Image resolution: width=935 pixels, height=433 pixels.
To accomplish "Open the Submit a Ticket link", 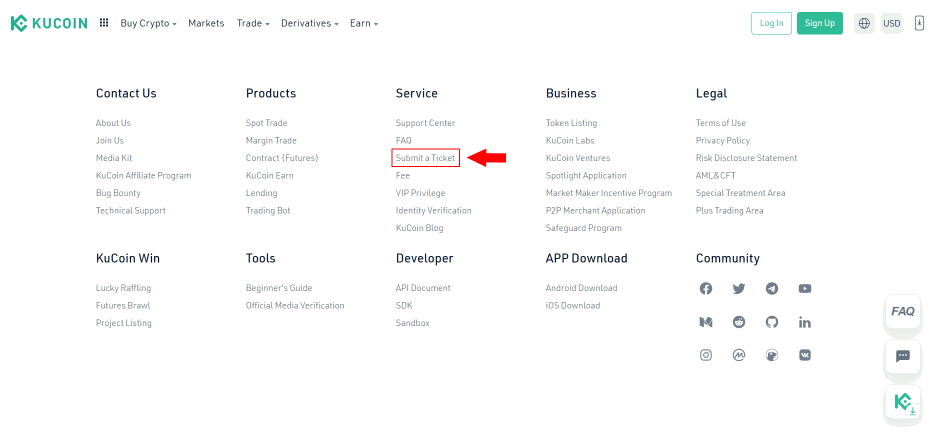I will click(426, 158).
